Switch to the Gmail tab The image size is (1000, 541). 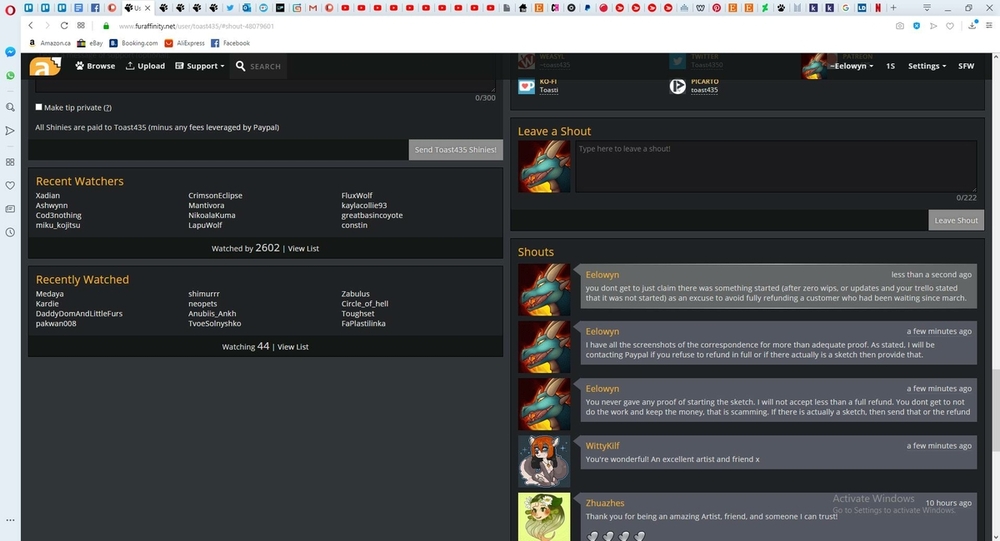tap(312, 8)
